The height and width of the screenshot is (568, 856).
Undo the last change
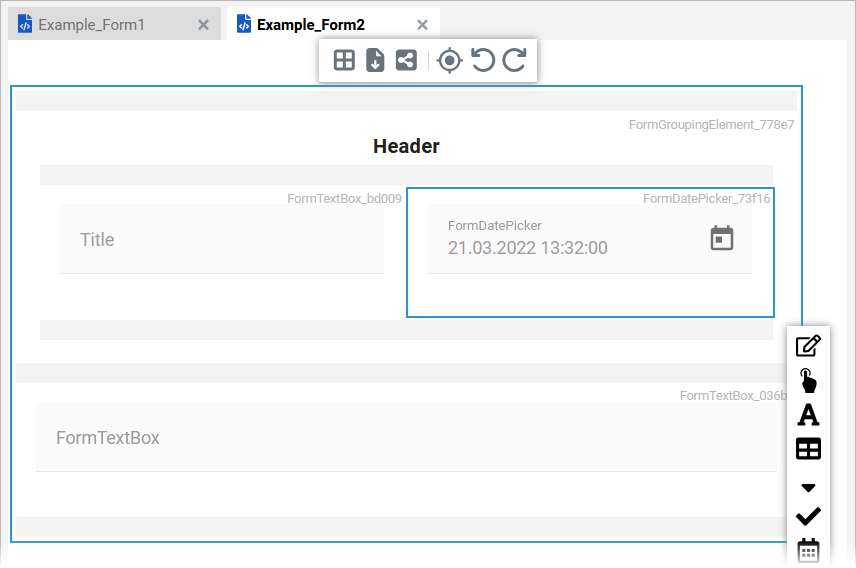click(483, 60)
